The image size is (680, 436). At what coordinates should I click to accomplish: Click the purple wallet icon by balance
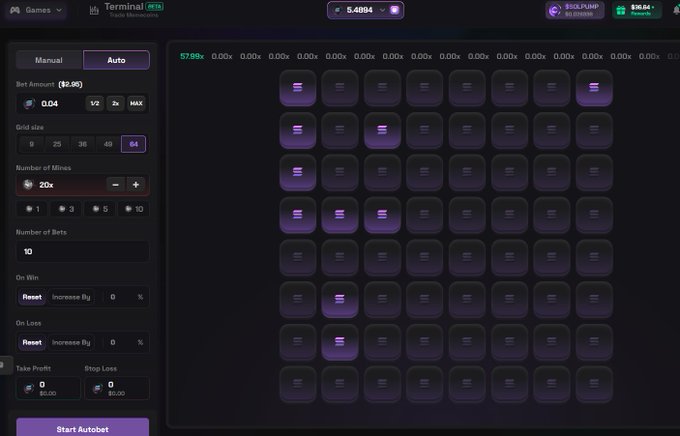[394, 10]
